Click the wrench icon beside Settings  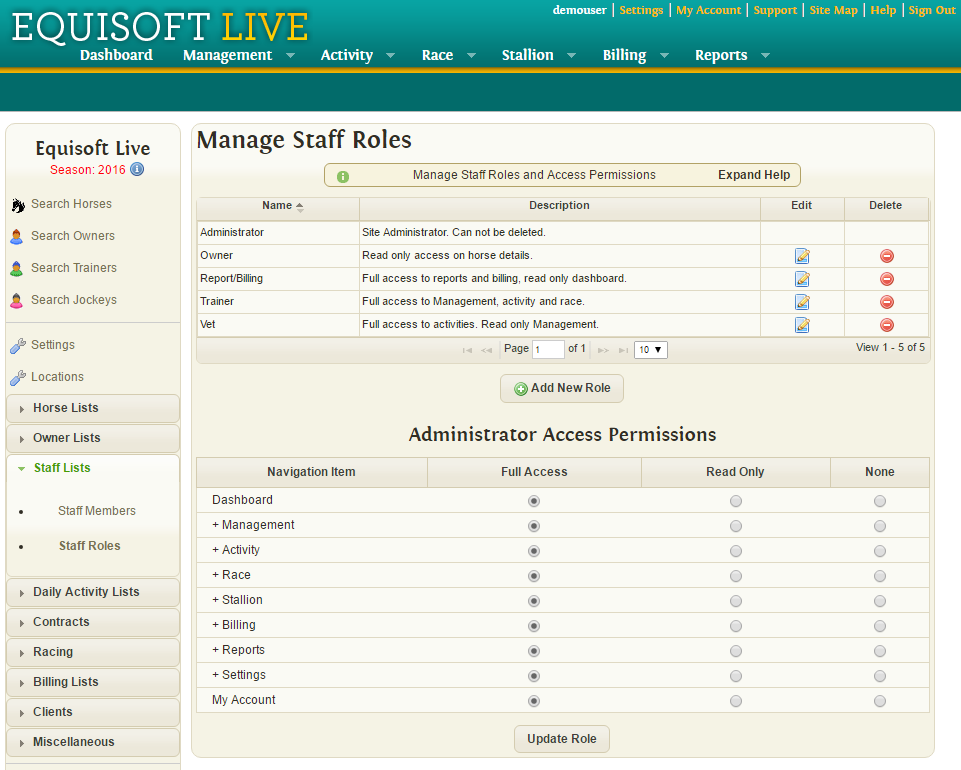18,346
